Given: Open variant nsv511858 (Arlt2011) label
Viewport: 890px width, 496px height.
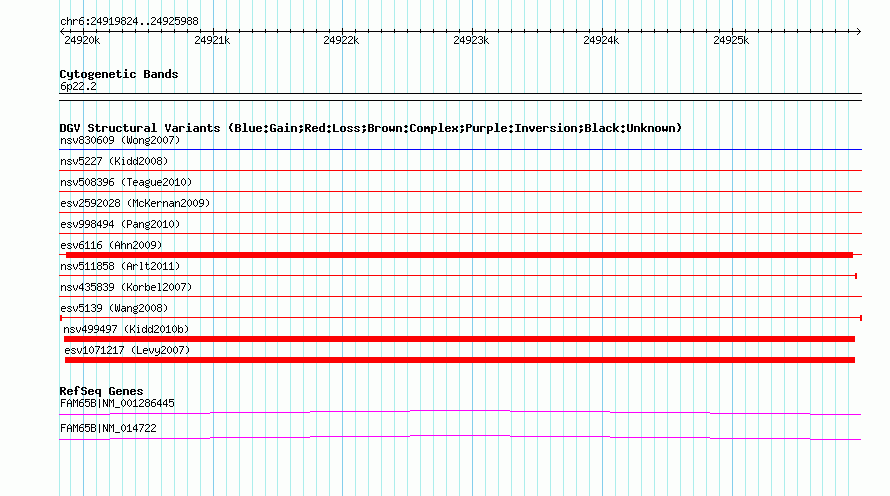Looking at the screenshot, I should (120, 266).
